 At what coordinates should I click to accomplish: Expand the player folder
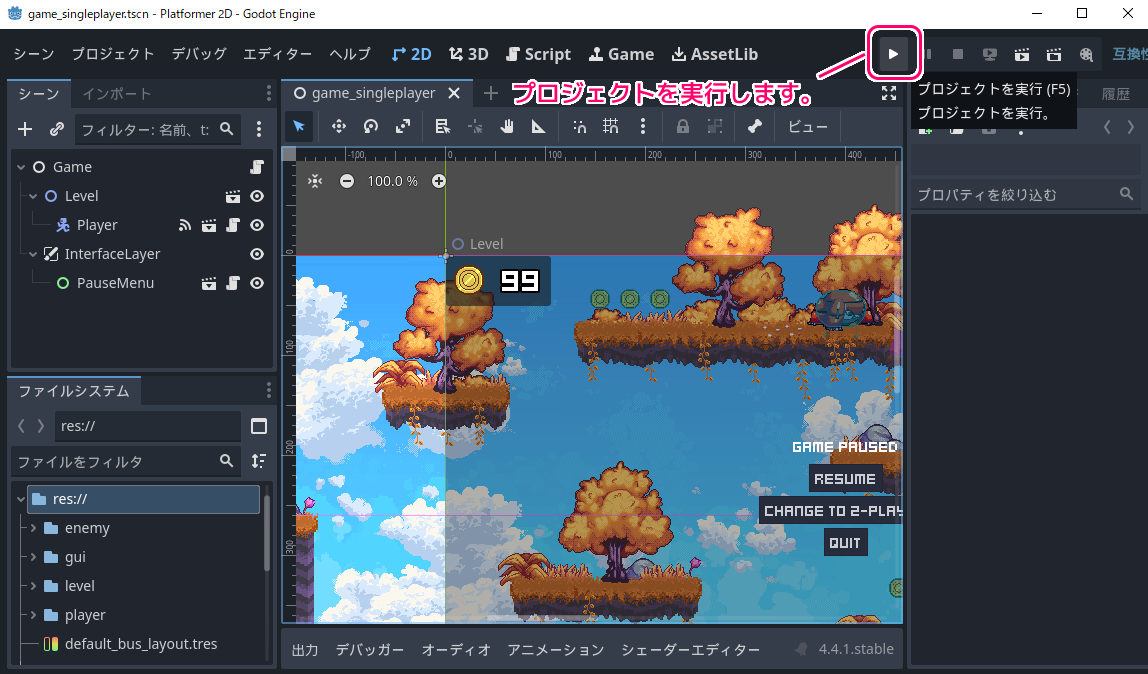tap(33, 615)
